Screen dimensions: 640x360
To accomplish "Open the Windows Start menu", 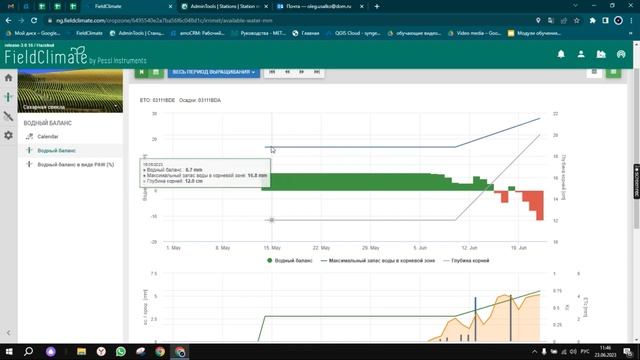I will pyautogui.click(x=9, y=351).
